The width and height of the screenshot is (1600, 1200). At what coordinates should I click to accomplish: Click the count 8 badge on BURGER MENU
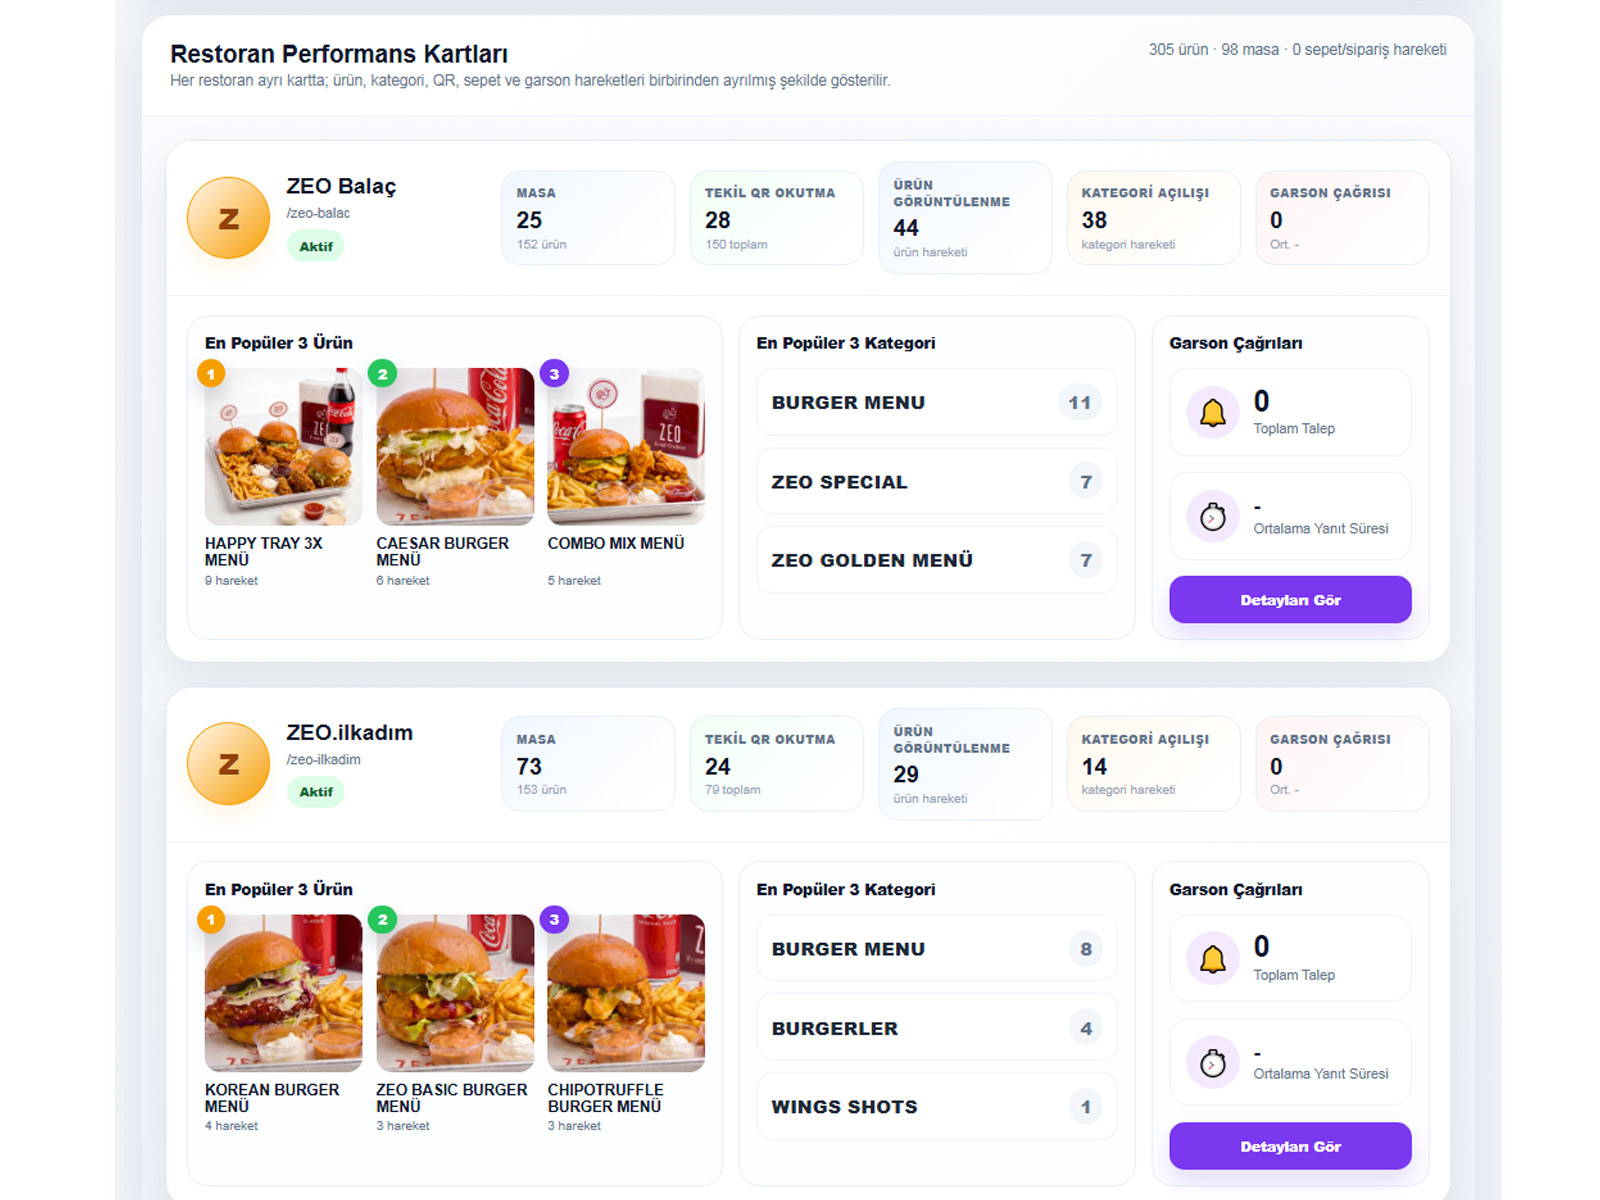point(1086,948)
